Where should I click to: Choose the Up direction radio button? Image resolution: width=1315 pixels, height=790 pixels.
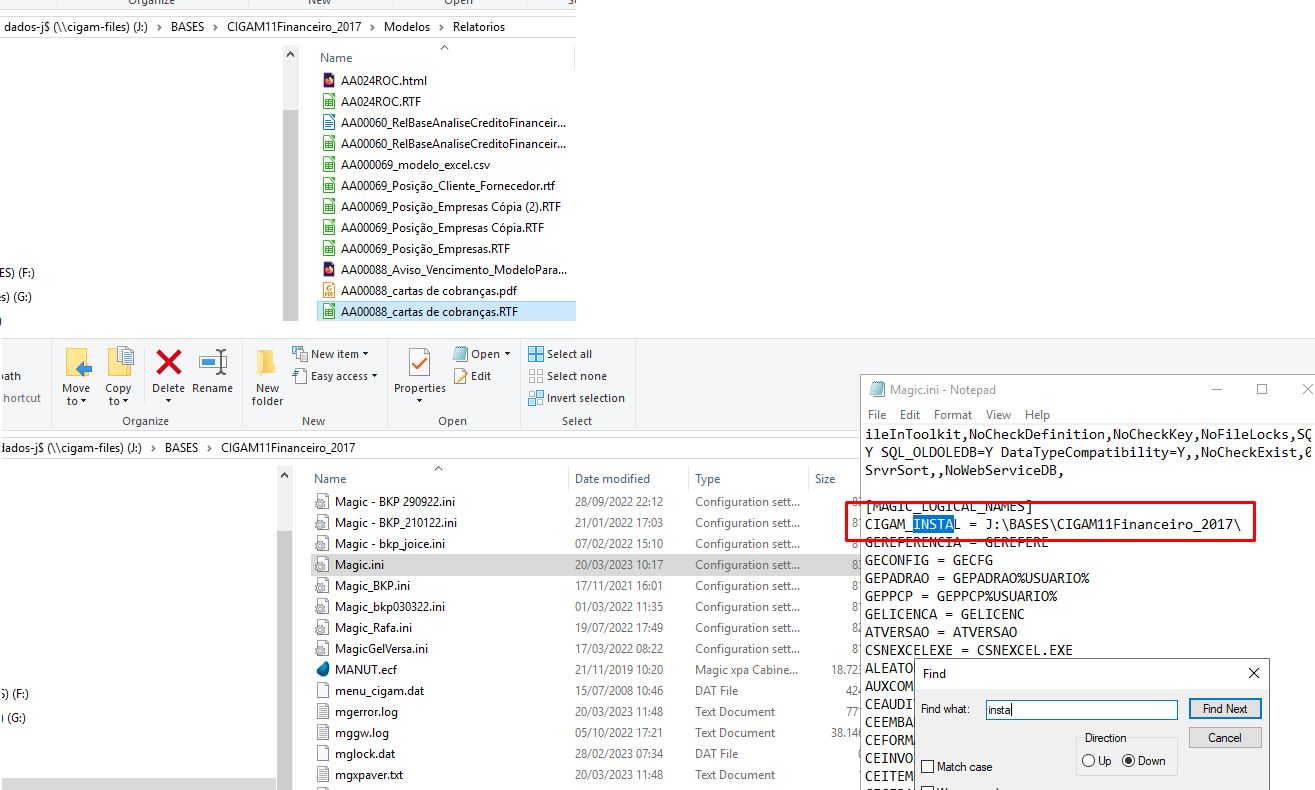(1088, 761)
